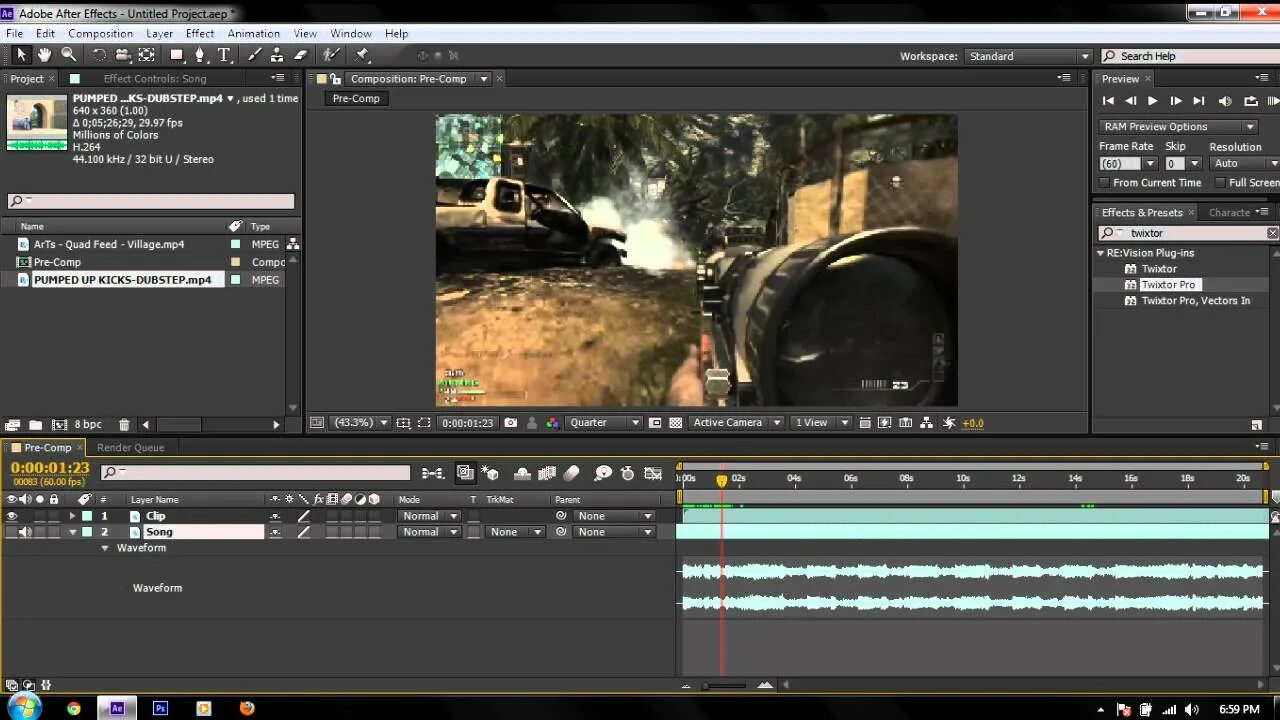Open the Effect menu
Viewport: 1280px width, 720px height.
(200, 33)
